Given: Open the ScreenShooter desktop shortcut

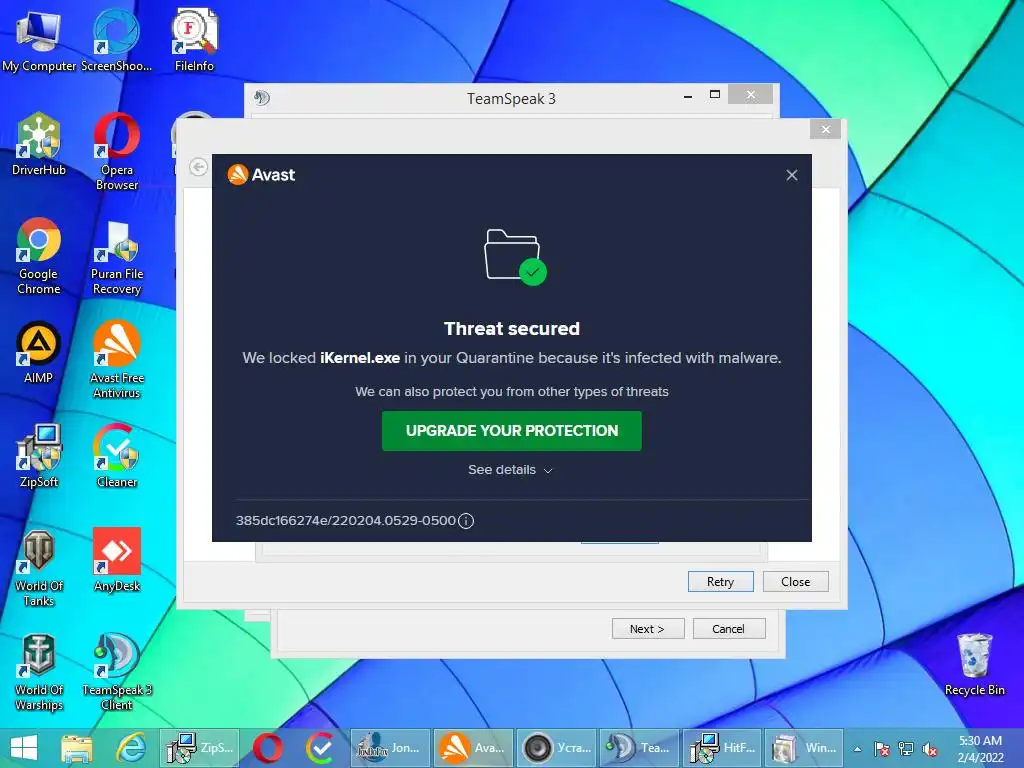Looking at the screenshot, I should pos(116,40).
